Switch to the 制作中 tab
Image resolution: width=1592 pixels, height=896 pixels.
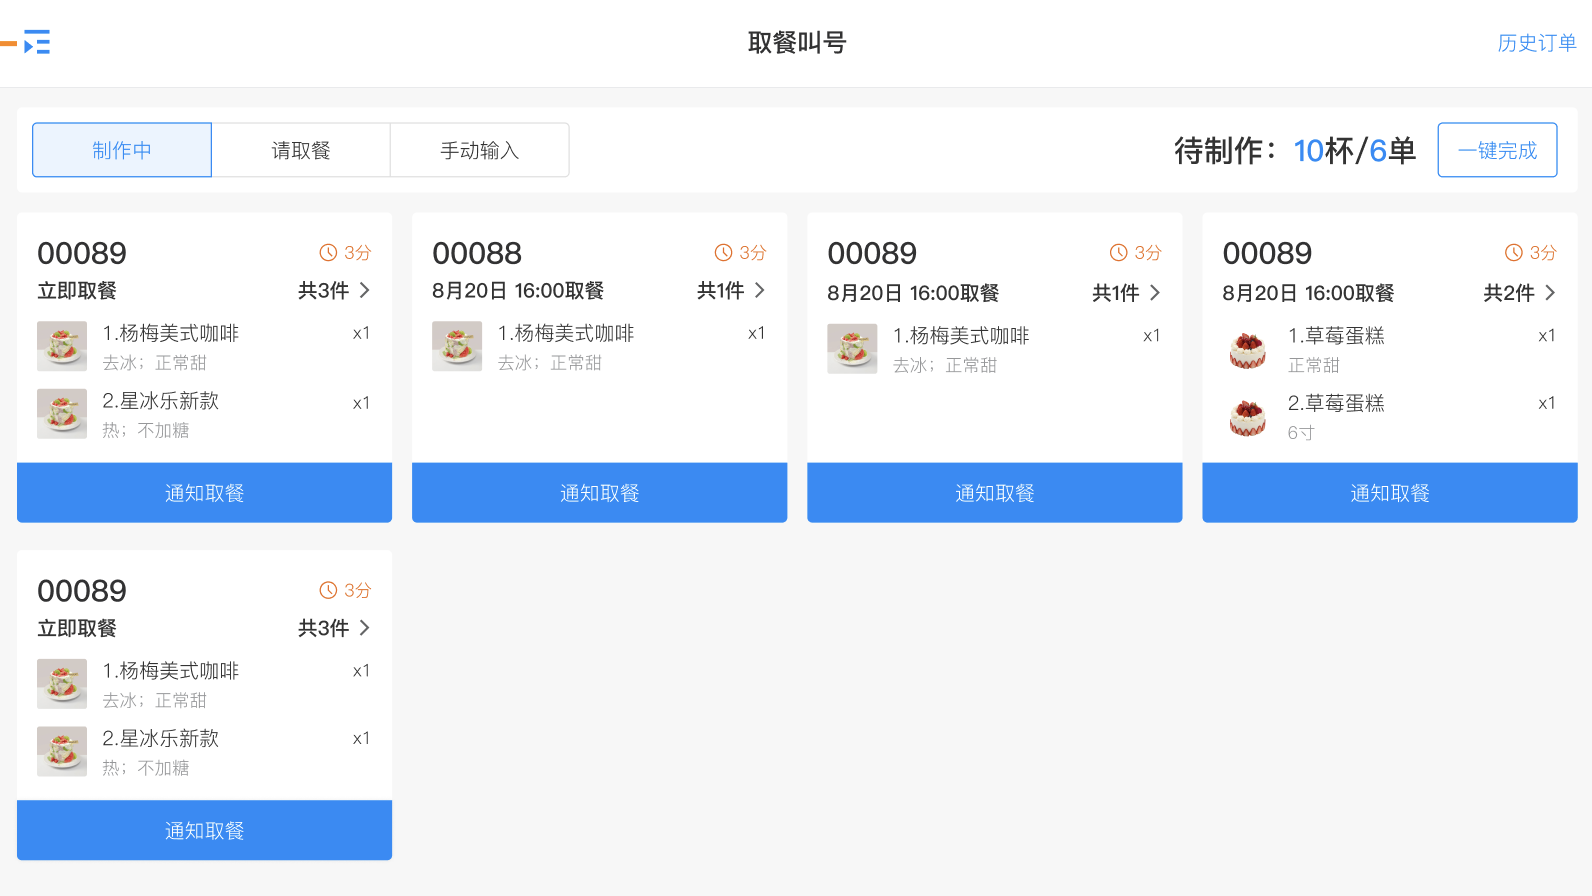[122, 150]
